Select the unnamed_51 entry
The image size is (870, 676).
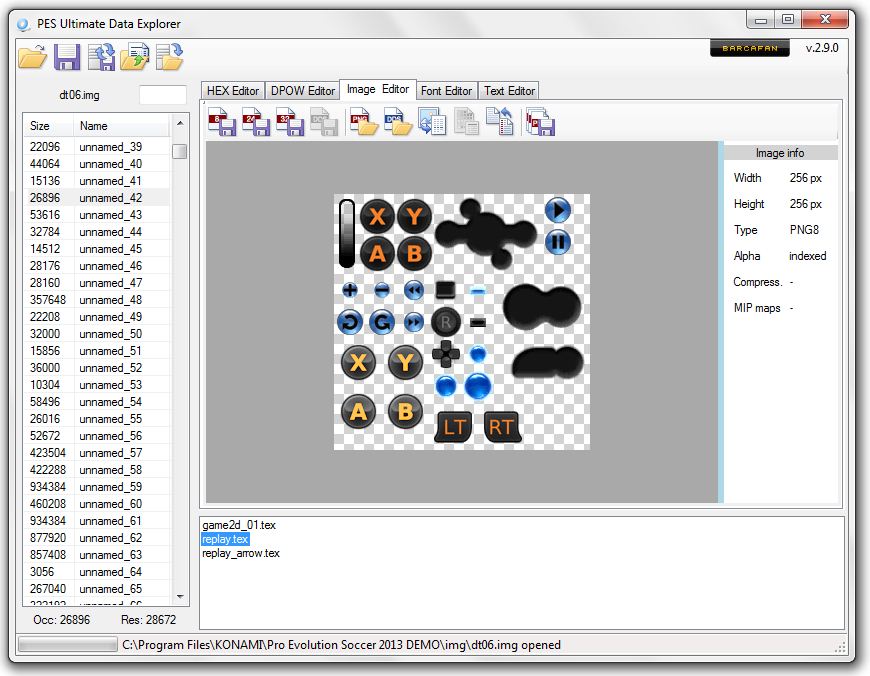(97, 351)
